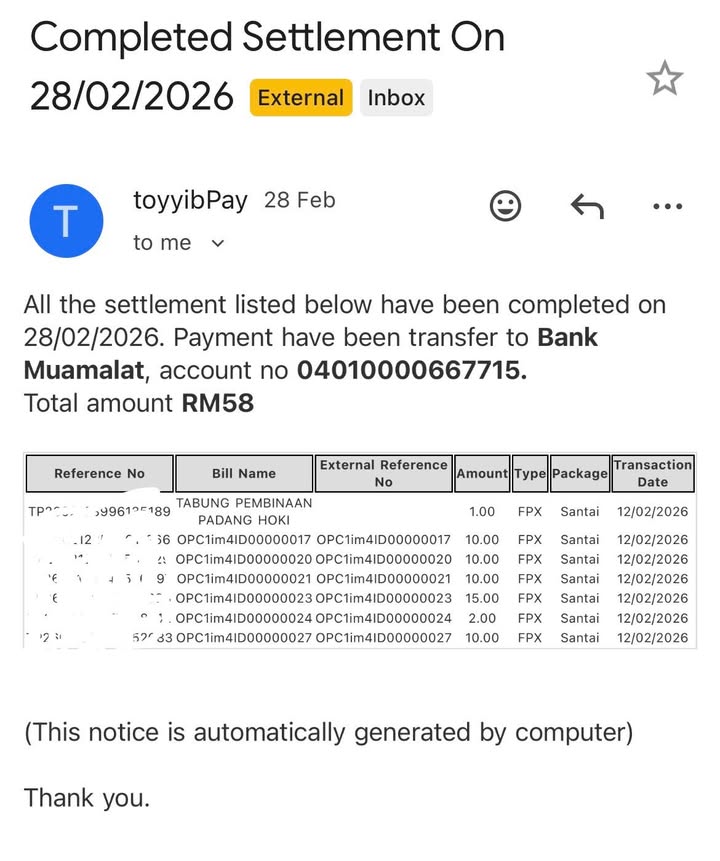Open the toyyibPay sender name
This screenshot has width=720, height=861.
(x=190, y=200)
